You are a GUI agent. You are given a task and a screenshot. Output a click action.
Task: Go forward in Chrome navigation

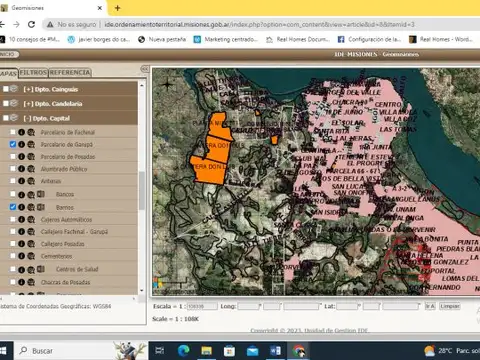[16, 24]
